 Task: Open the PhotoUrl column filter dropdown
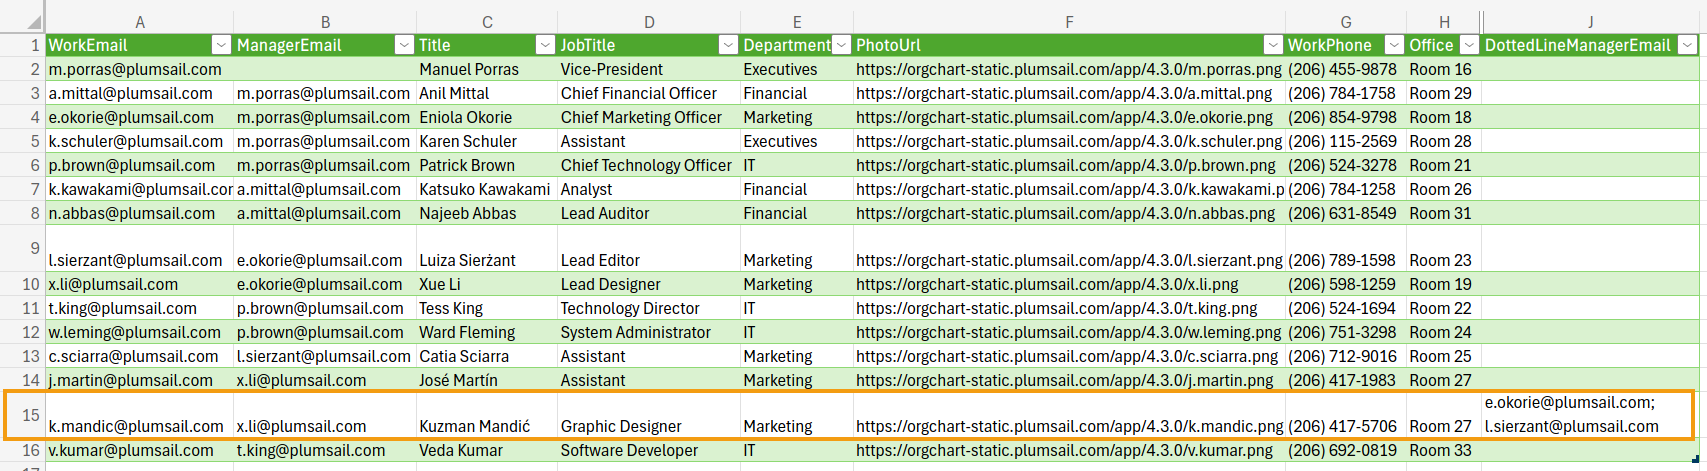(x=1273, y=45)
